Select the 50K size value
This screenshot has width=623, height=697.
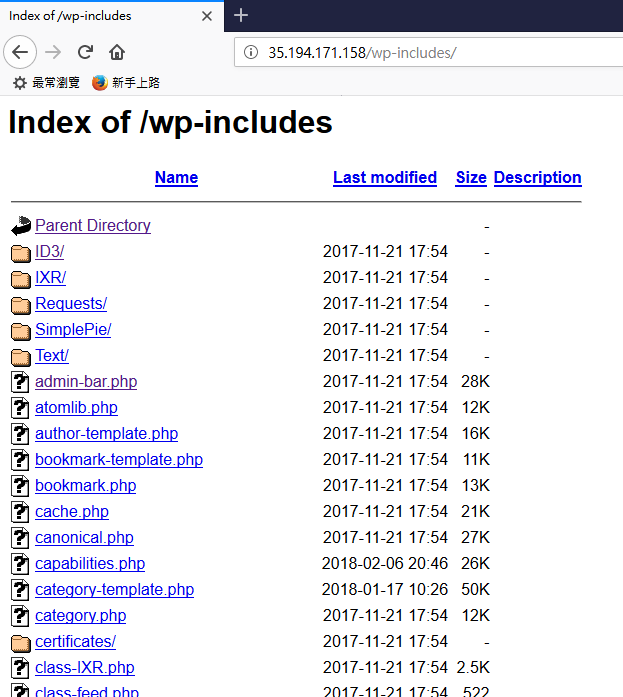pos(475,589)
